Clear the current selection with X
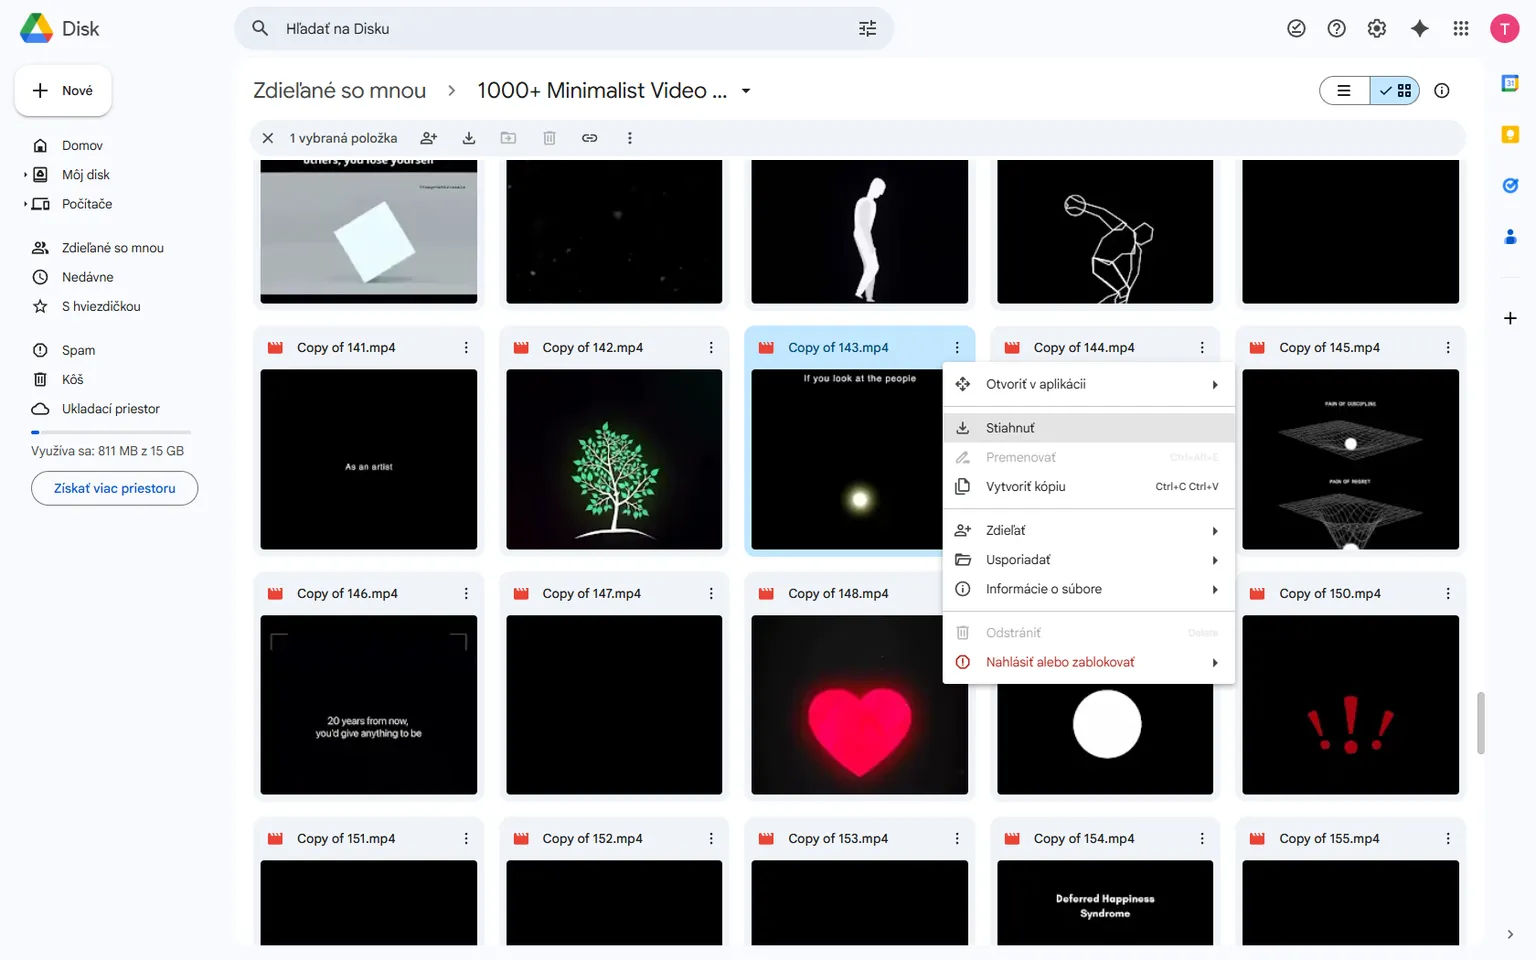1536x960 pixels. pos(268,138)
